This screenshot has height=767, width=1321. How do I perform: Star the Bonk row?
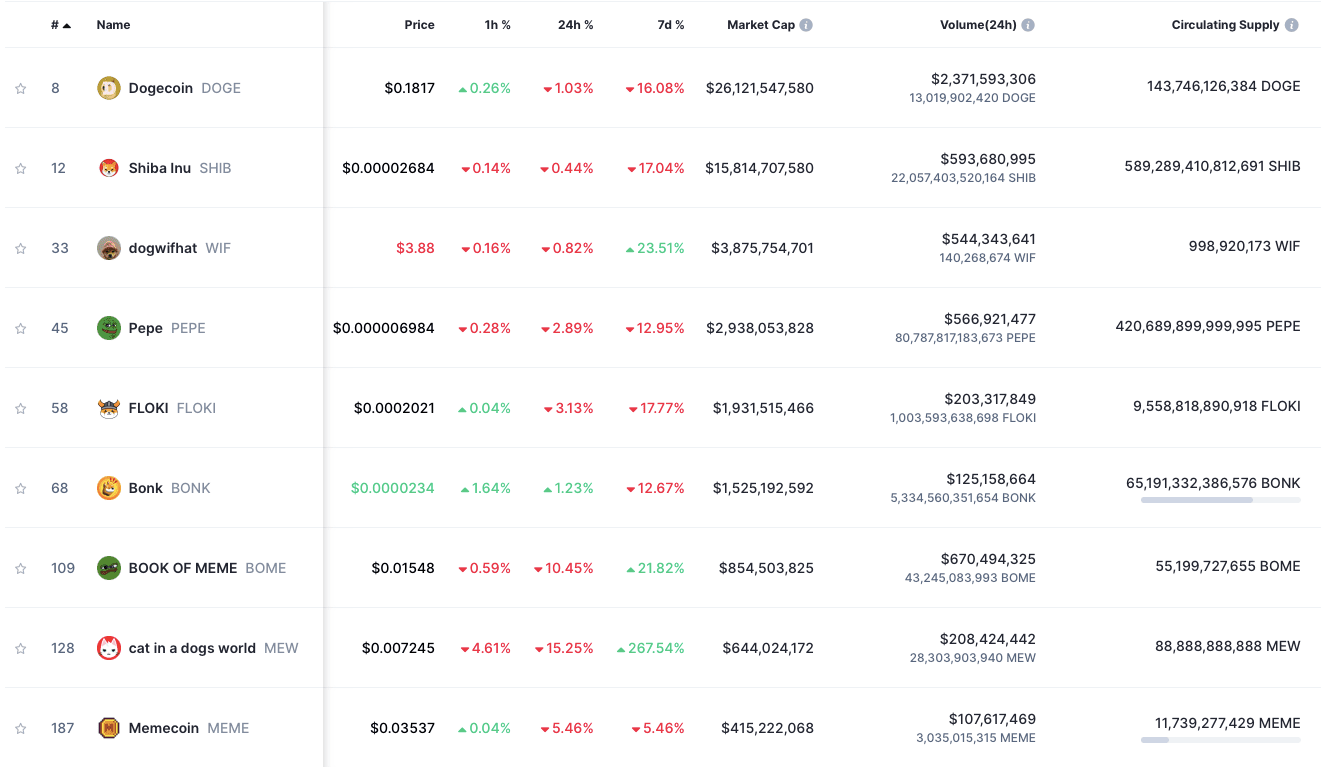(20, 488)
